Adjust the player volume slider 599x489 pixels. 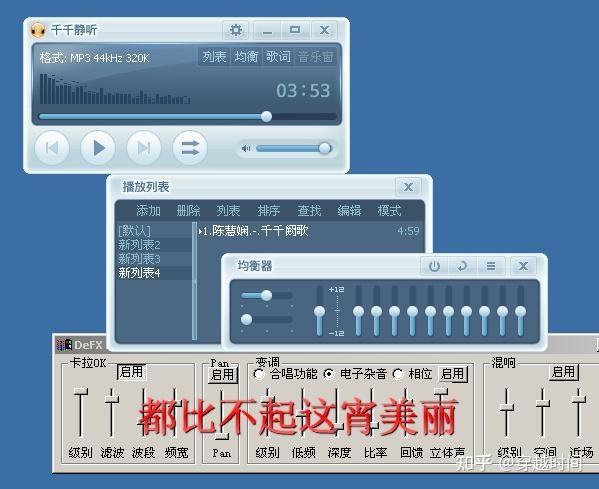click(x=293, y=148)
